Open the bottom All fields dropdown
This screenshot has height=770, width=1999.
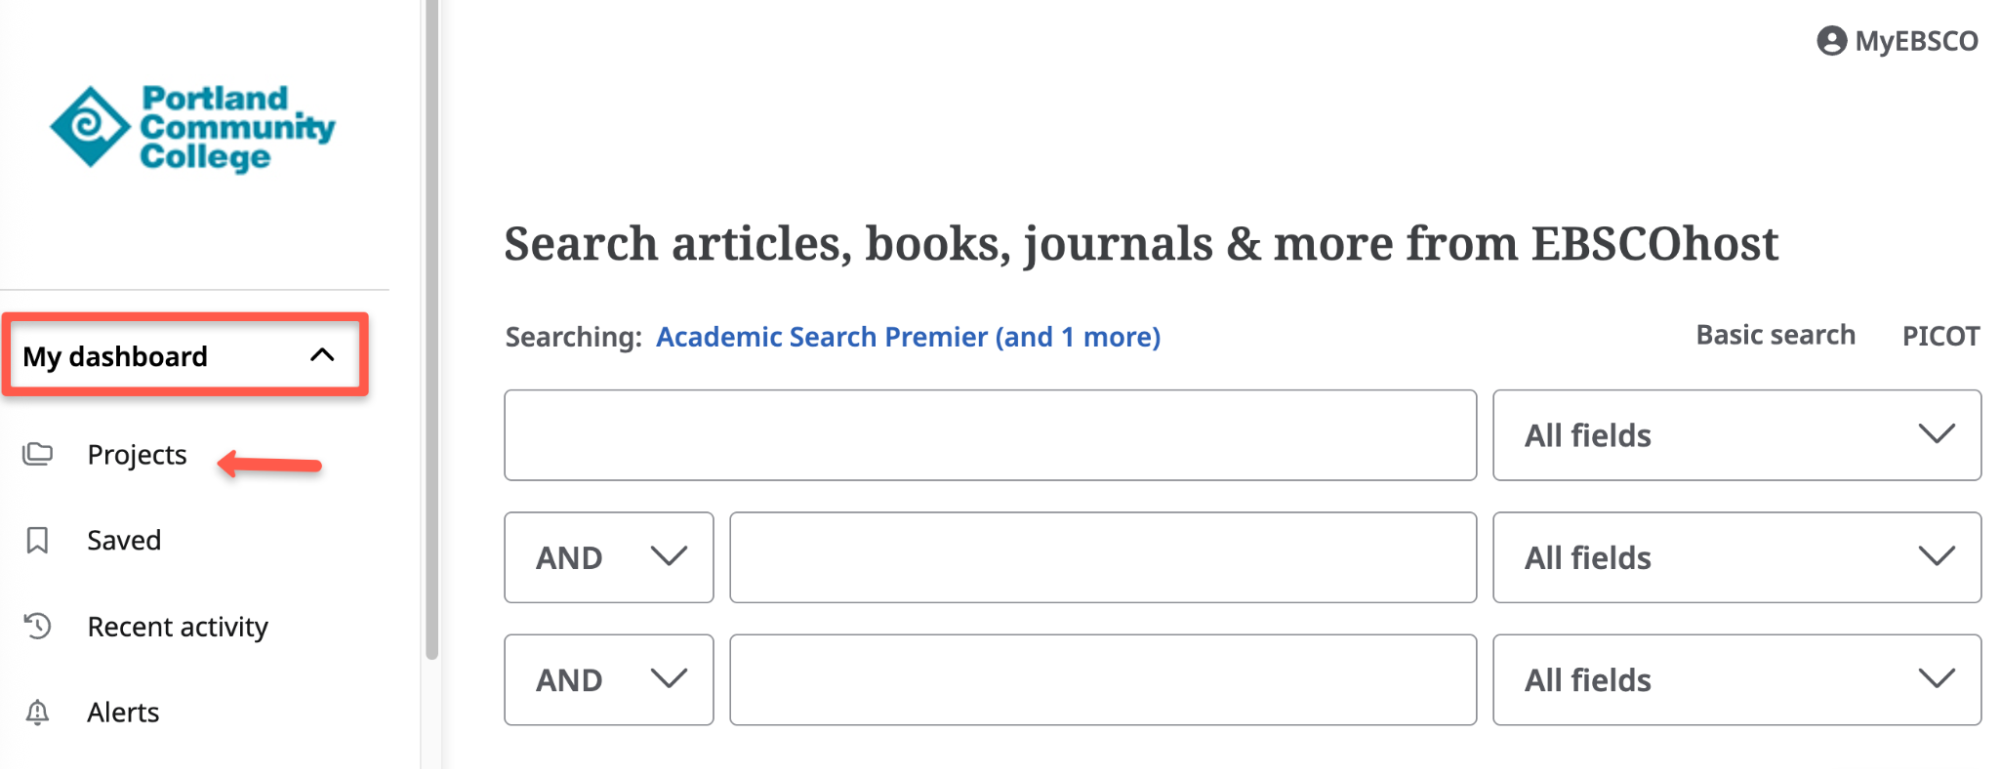1735,679
